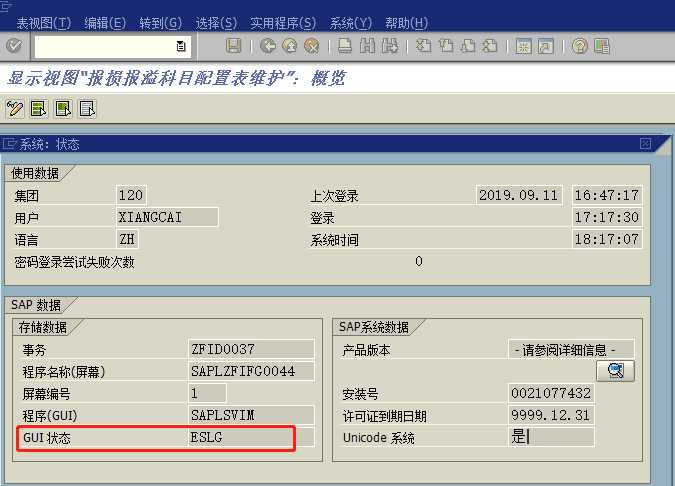675x486 pixels.
Task: Click the orange Cancel icon
Action: tap(311, 46)
